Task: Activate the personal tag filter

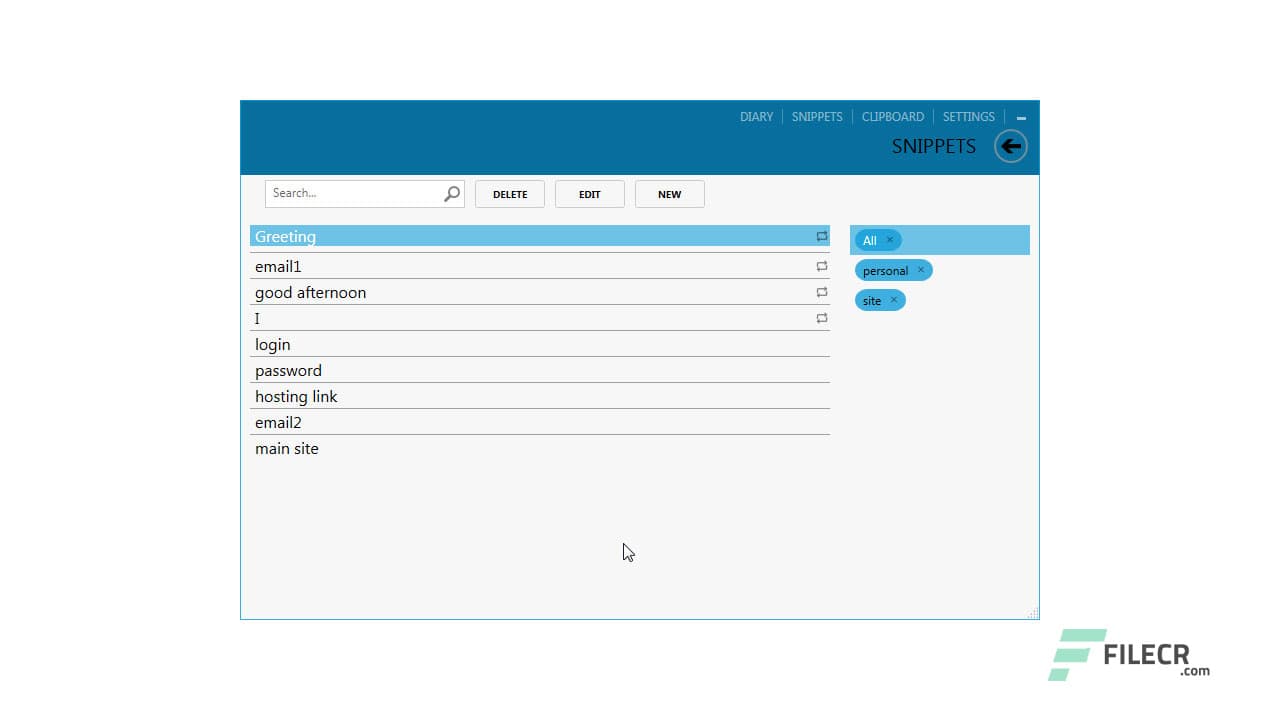Action: coord(885,270)
